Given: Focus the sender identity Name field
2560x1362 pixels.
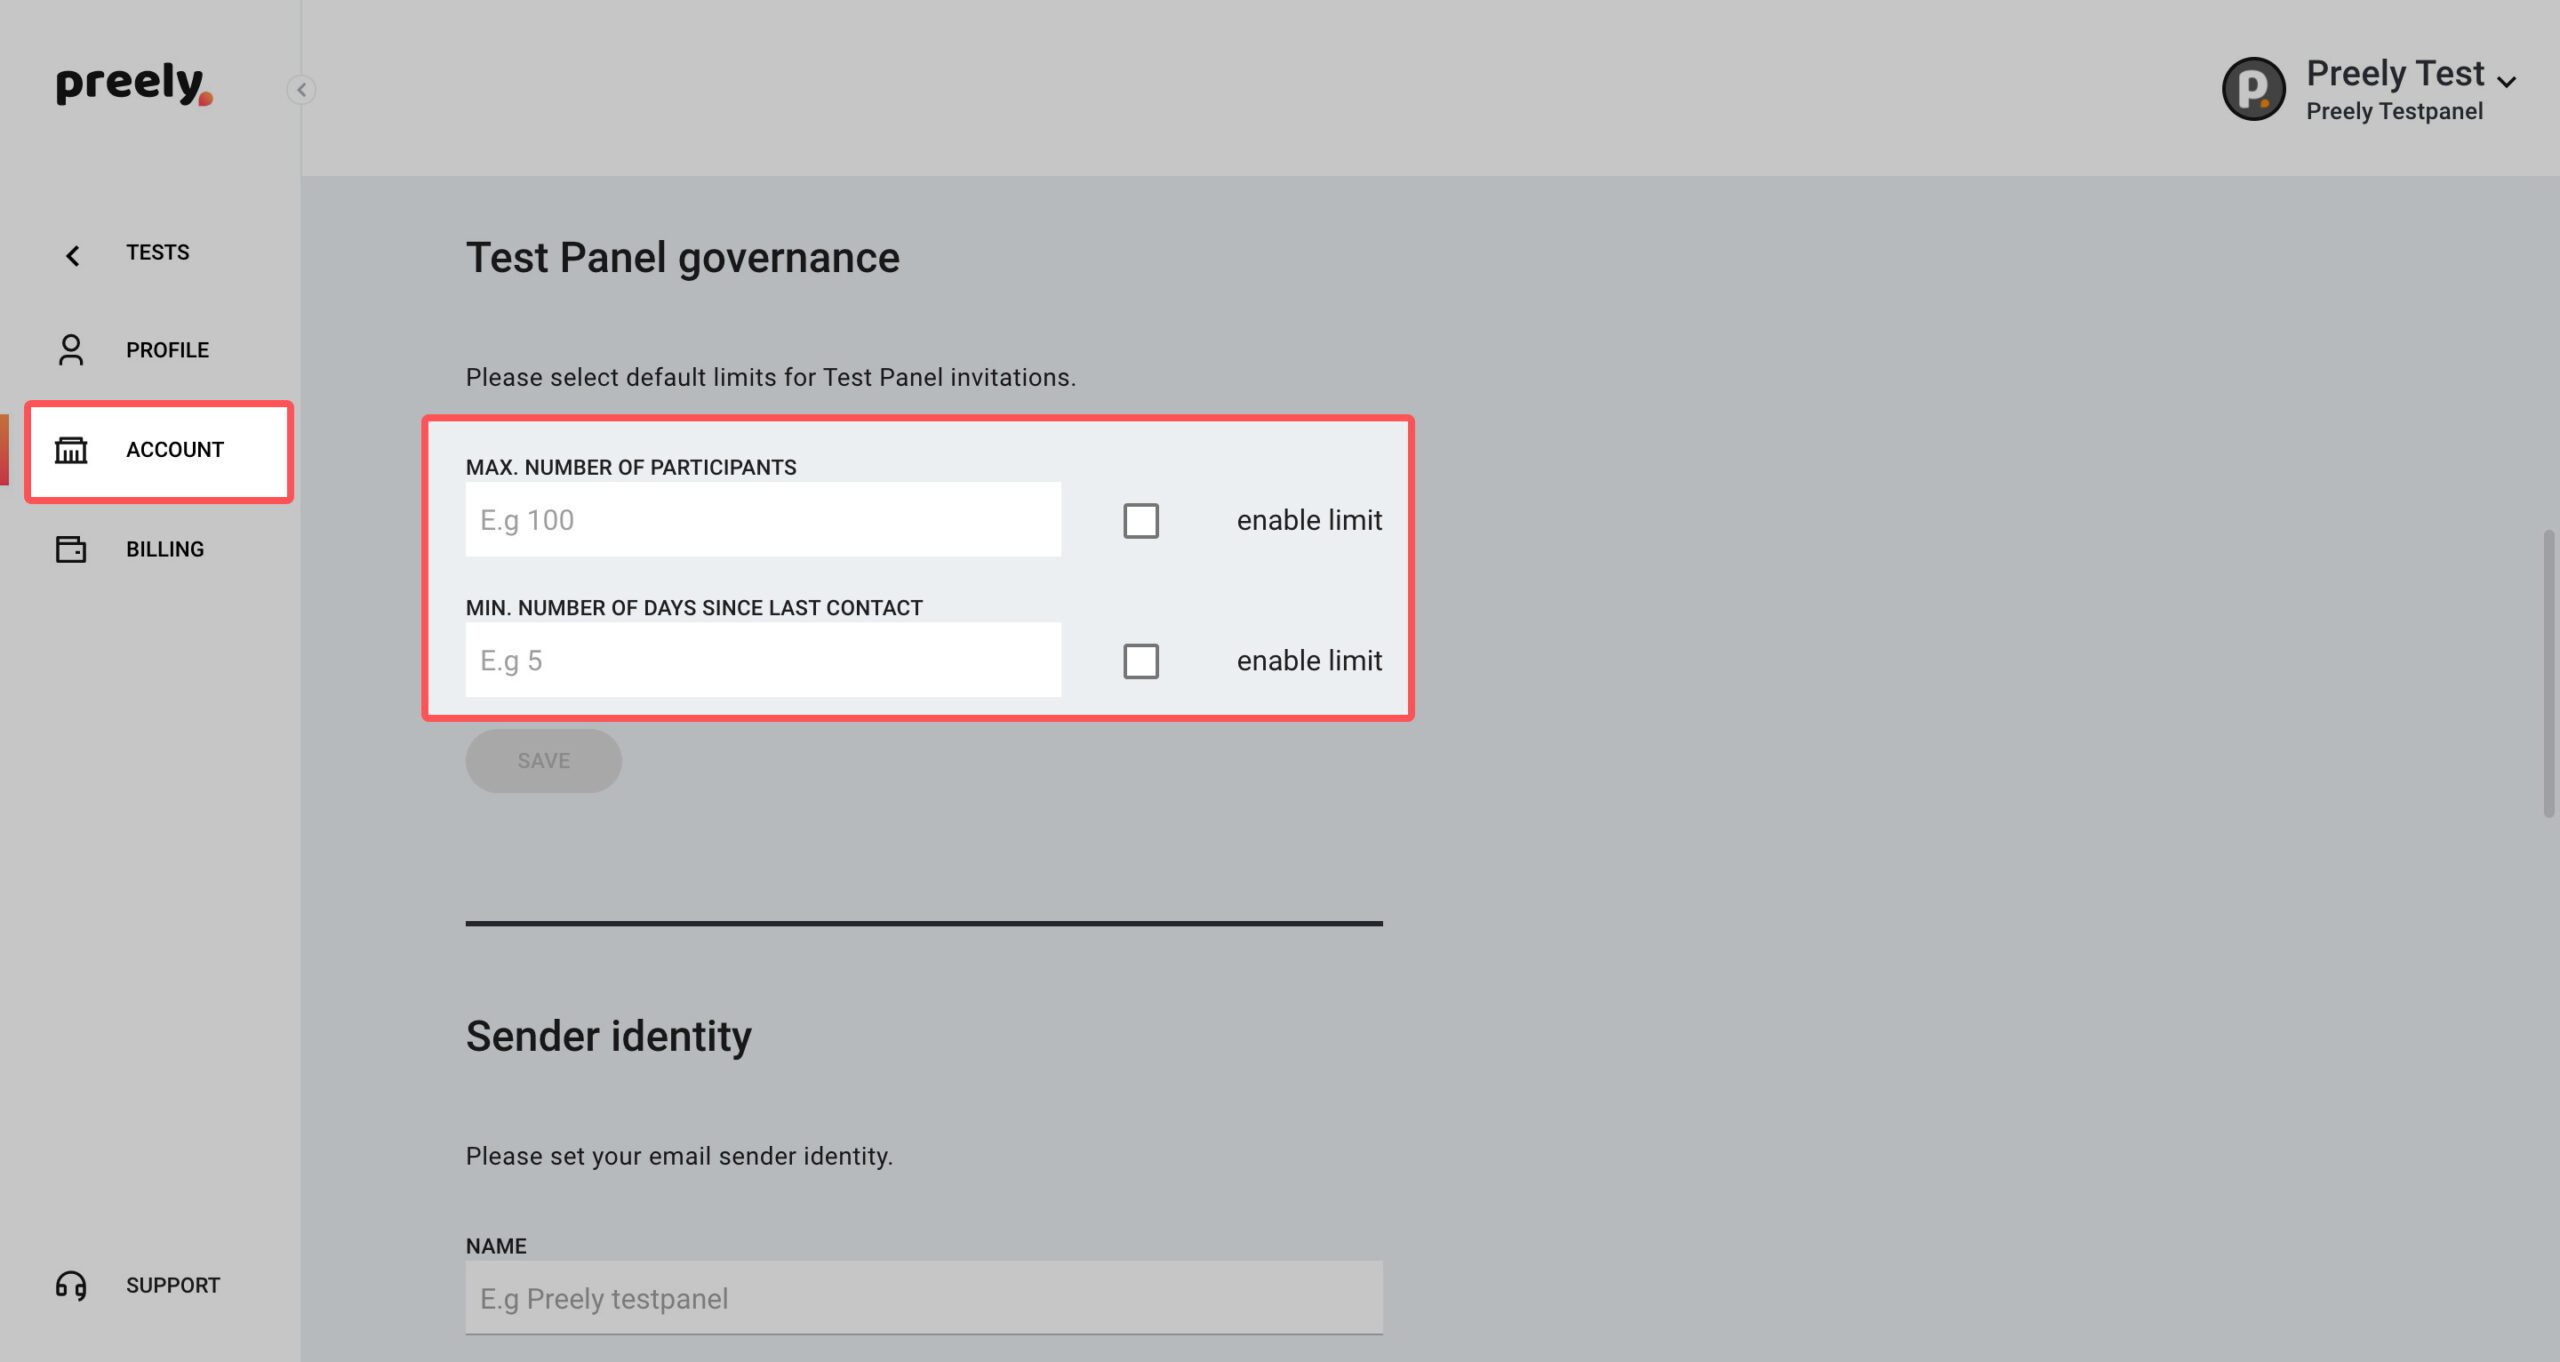Looking at the screenshot, I should coord(924,1298).
